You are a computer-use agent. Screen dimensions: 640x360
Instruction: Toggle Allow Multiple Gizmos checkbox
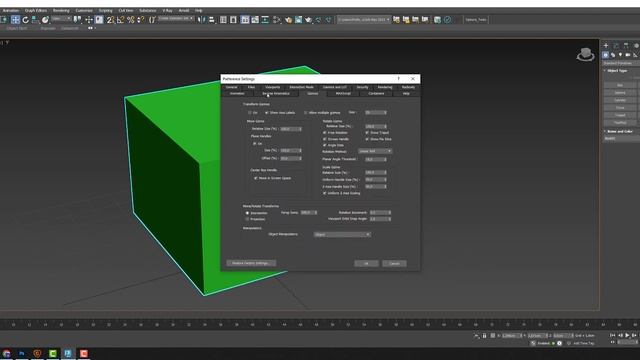[305, 113]
